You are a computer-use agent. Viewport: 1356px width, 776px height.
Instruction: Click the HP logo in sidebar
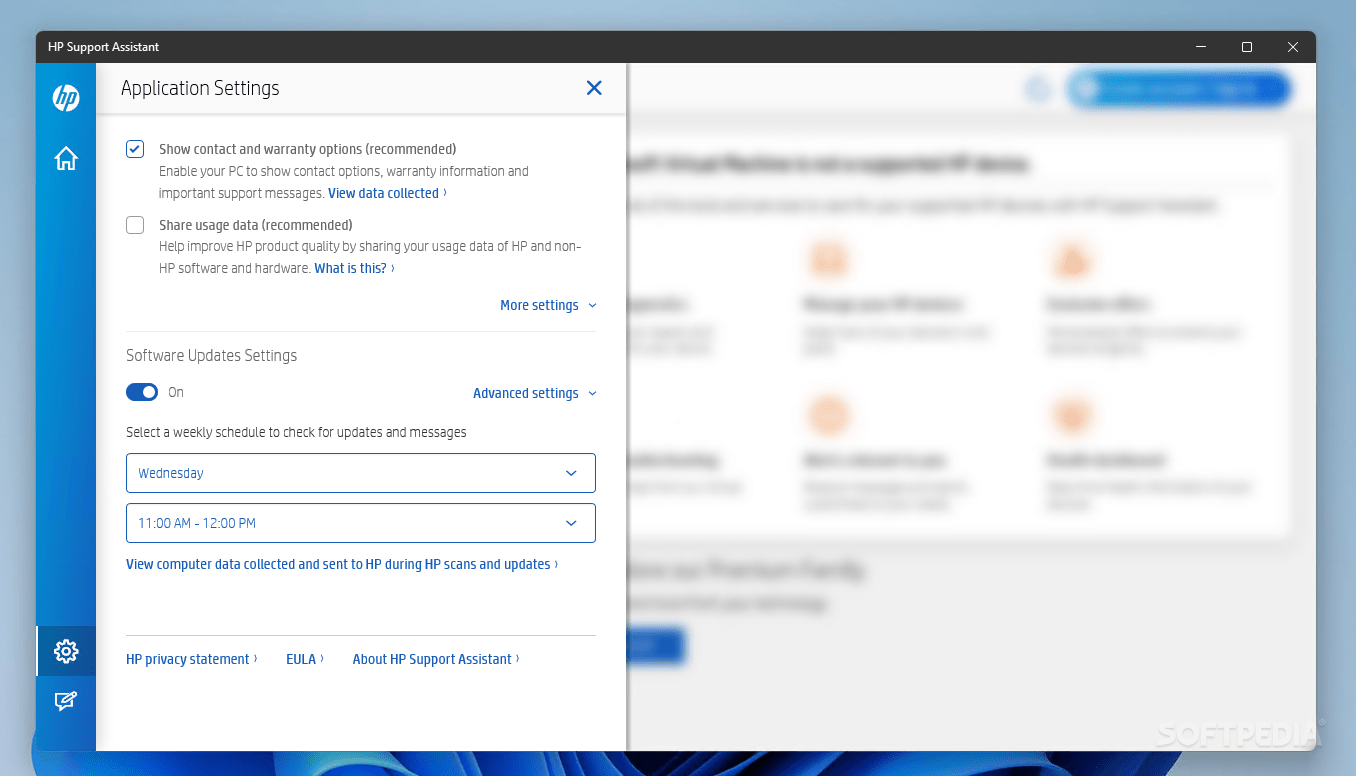coord(66,98)
